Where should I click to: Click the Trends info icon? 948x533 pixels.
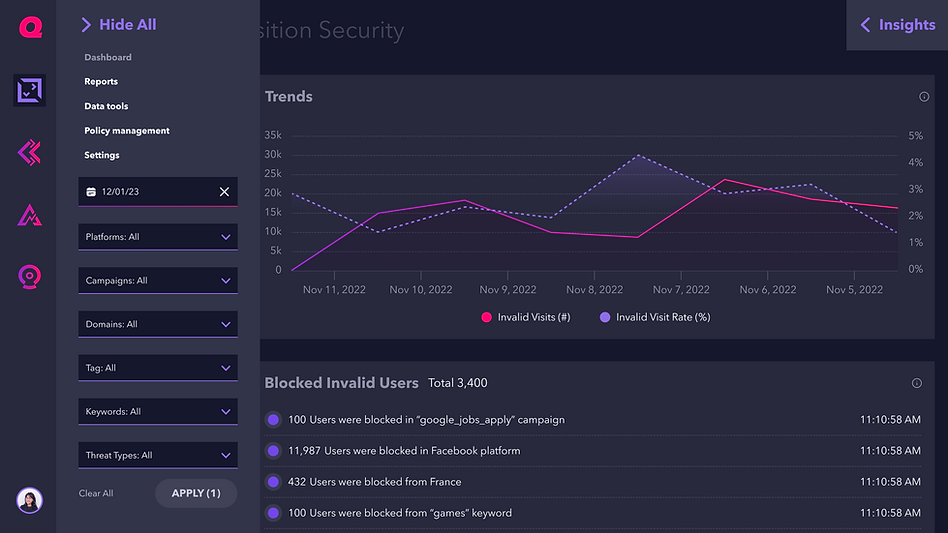[x=924, y=97]
